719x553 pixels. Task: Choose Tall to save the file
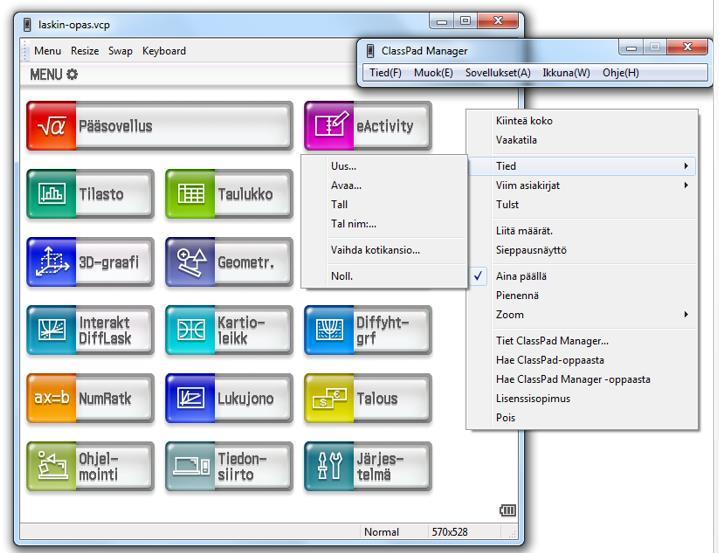384,205
